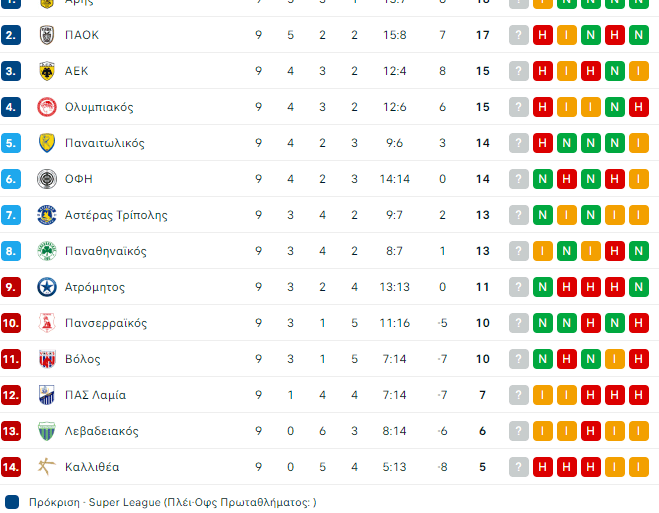Click the ΠΑΟΚ next-match question mark box
The height and width of the screenshot is (513, 659).
[x=518, y=35]
